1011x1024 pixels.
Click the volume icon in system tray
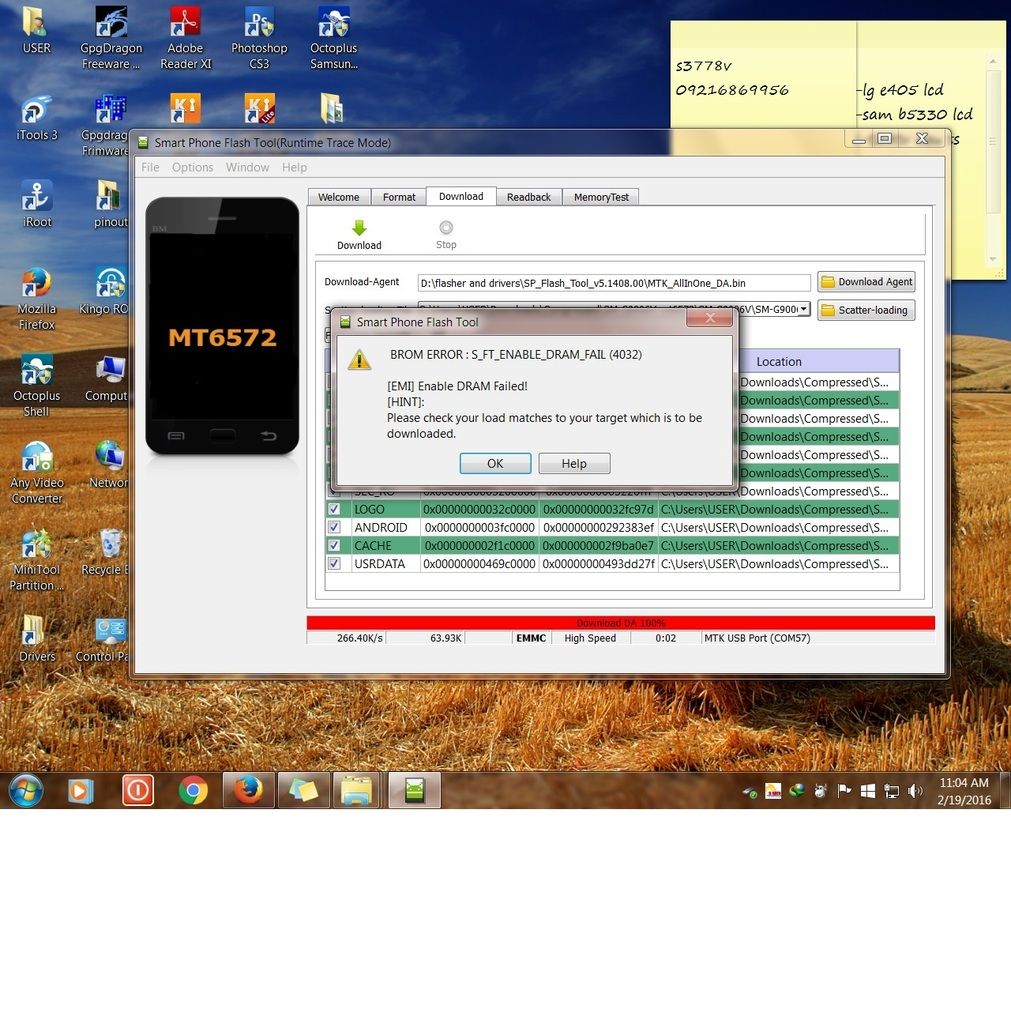pos(914,791)
